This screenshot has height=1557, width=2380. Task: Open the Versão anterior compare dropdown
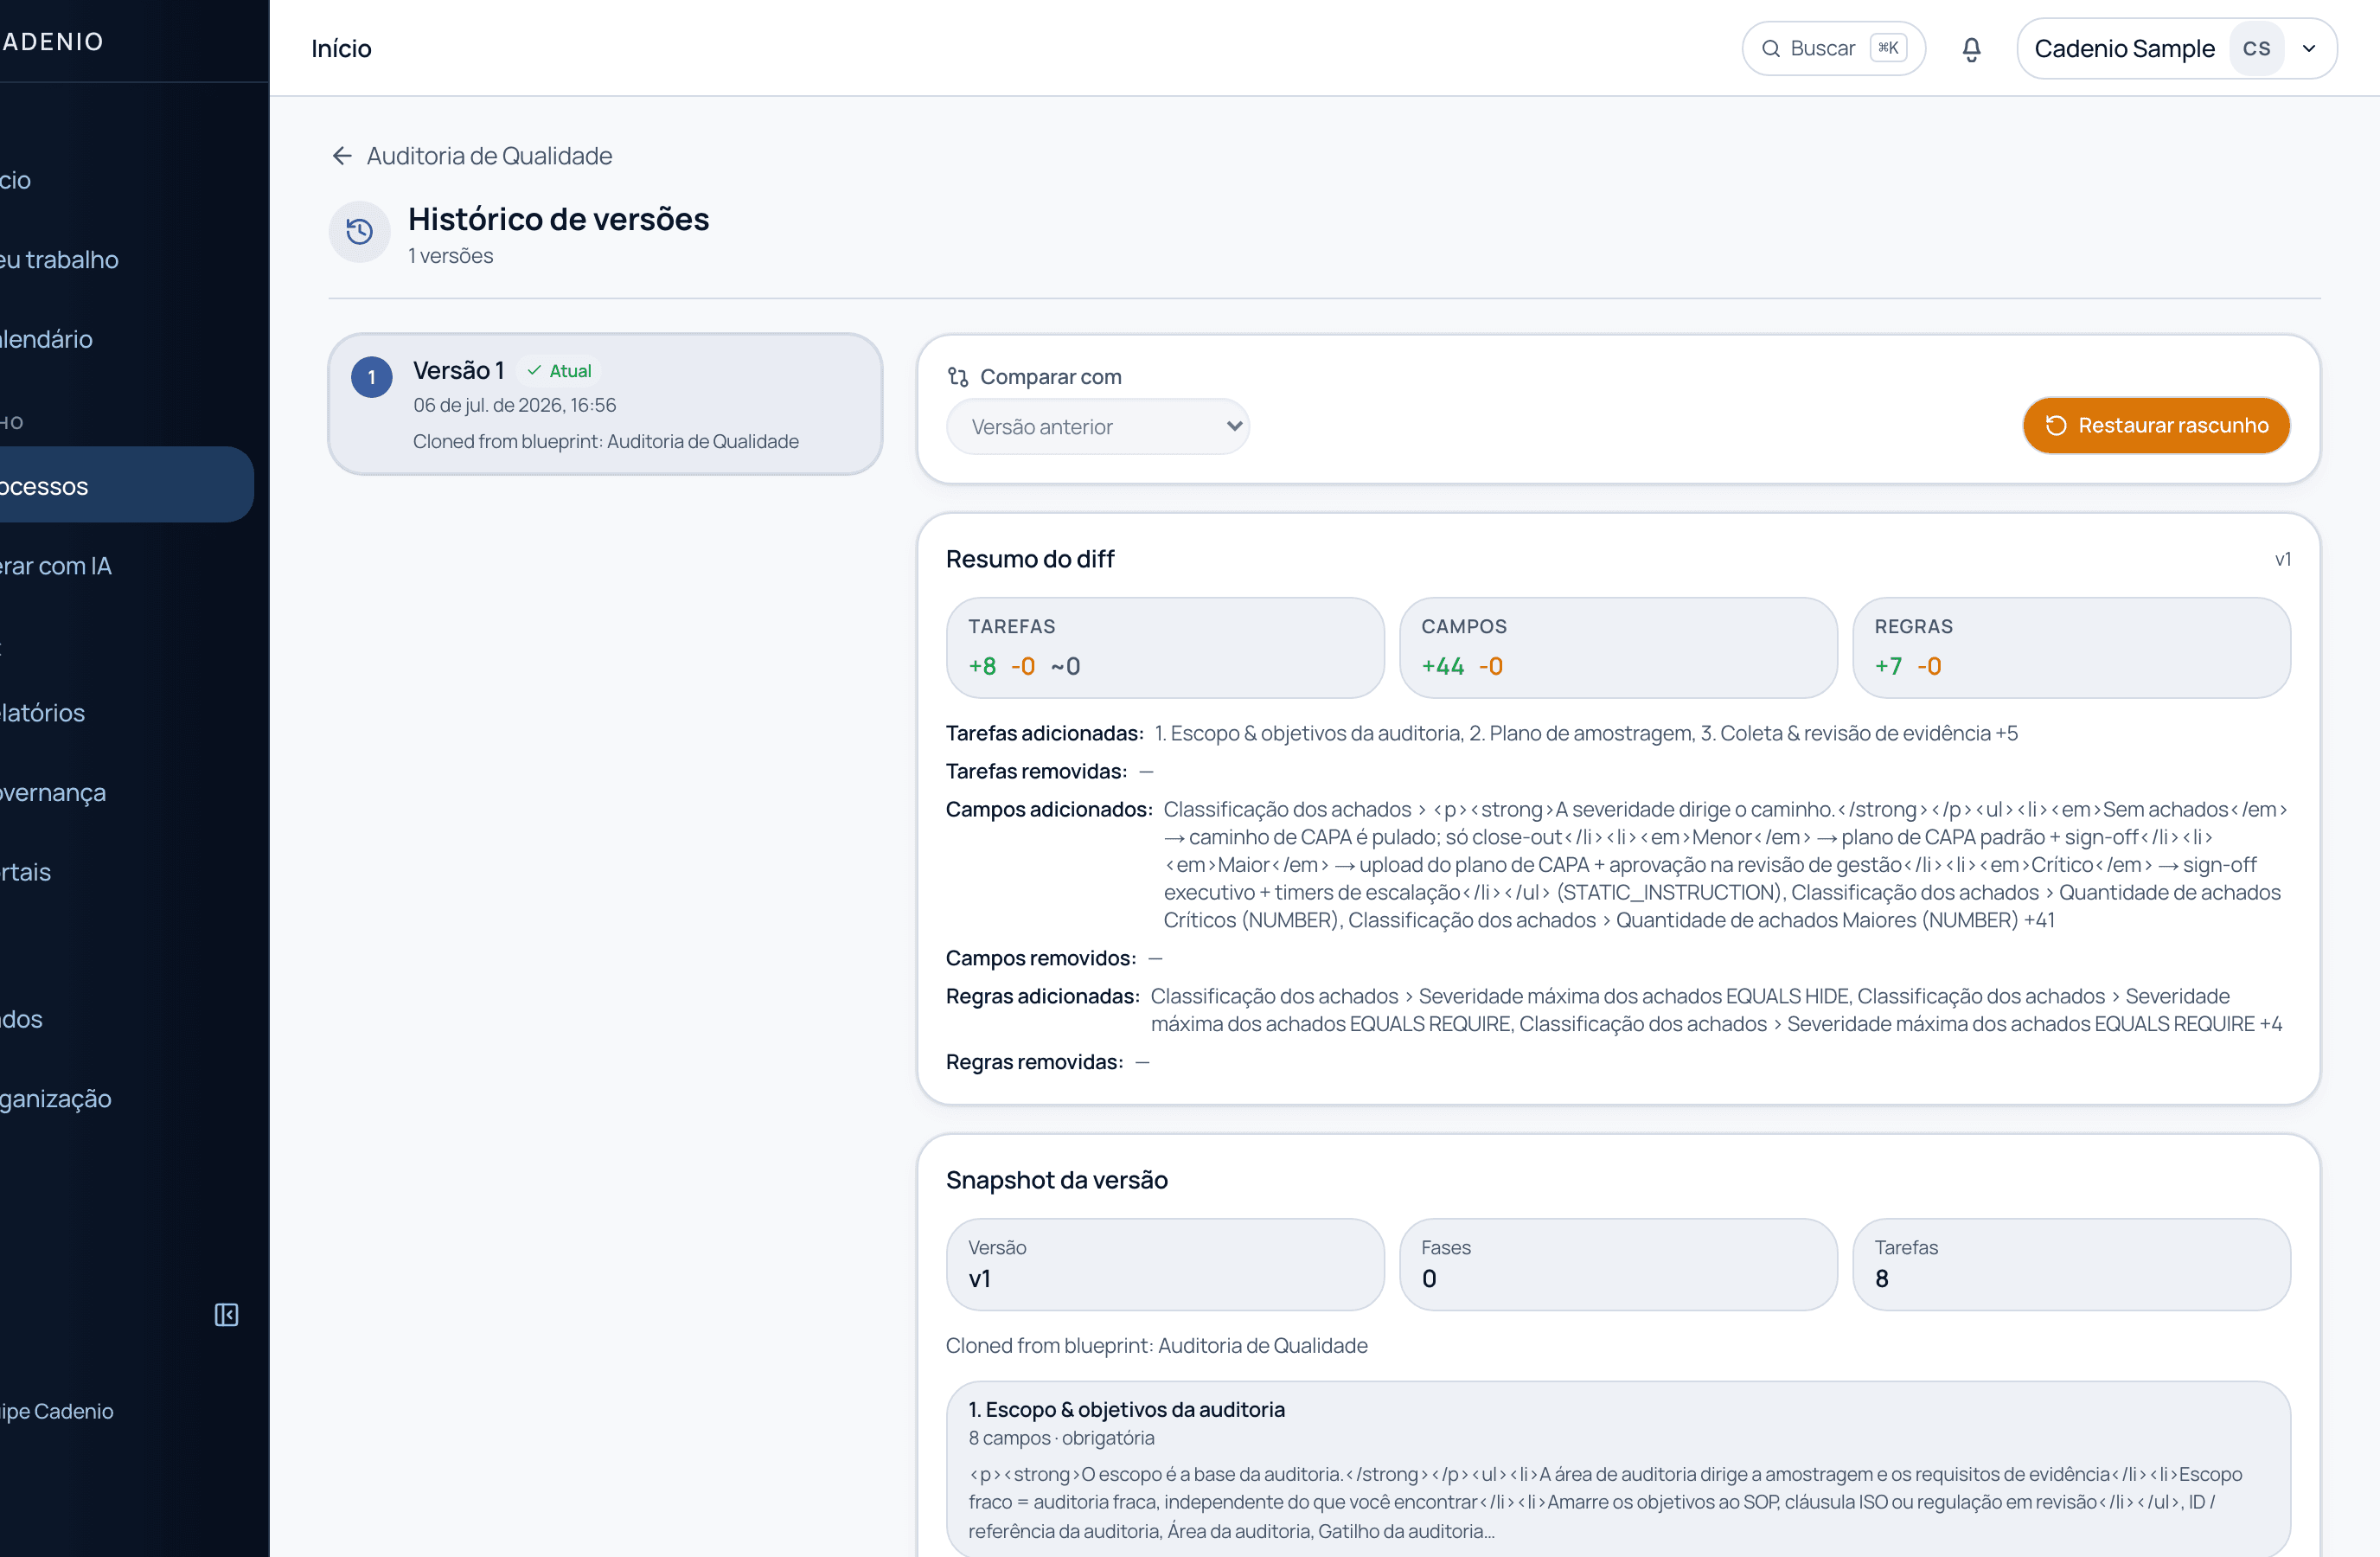point(1098,427)
